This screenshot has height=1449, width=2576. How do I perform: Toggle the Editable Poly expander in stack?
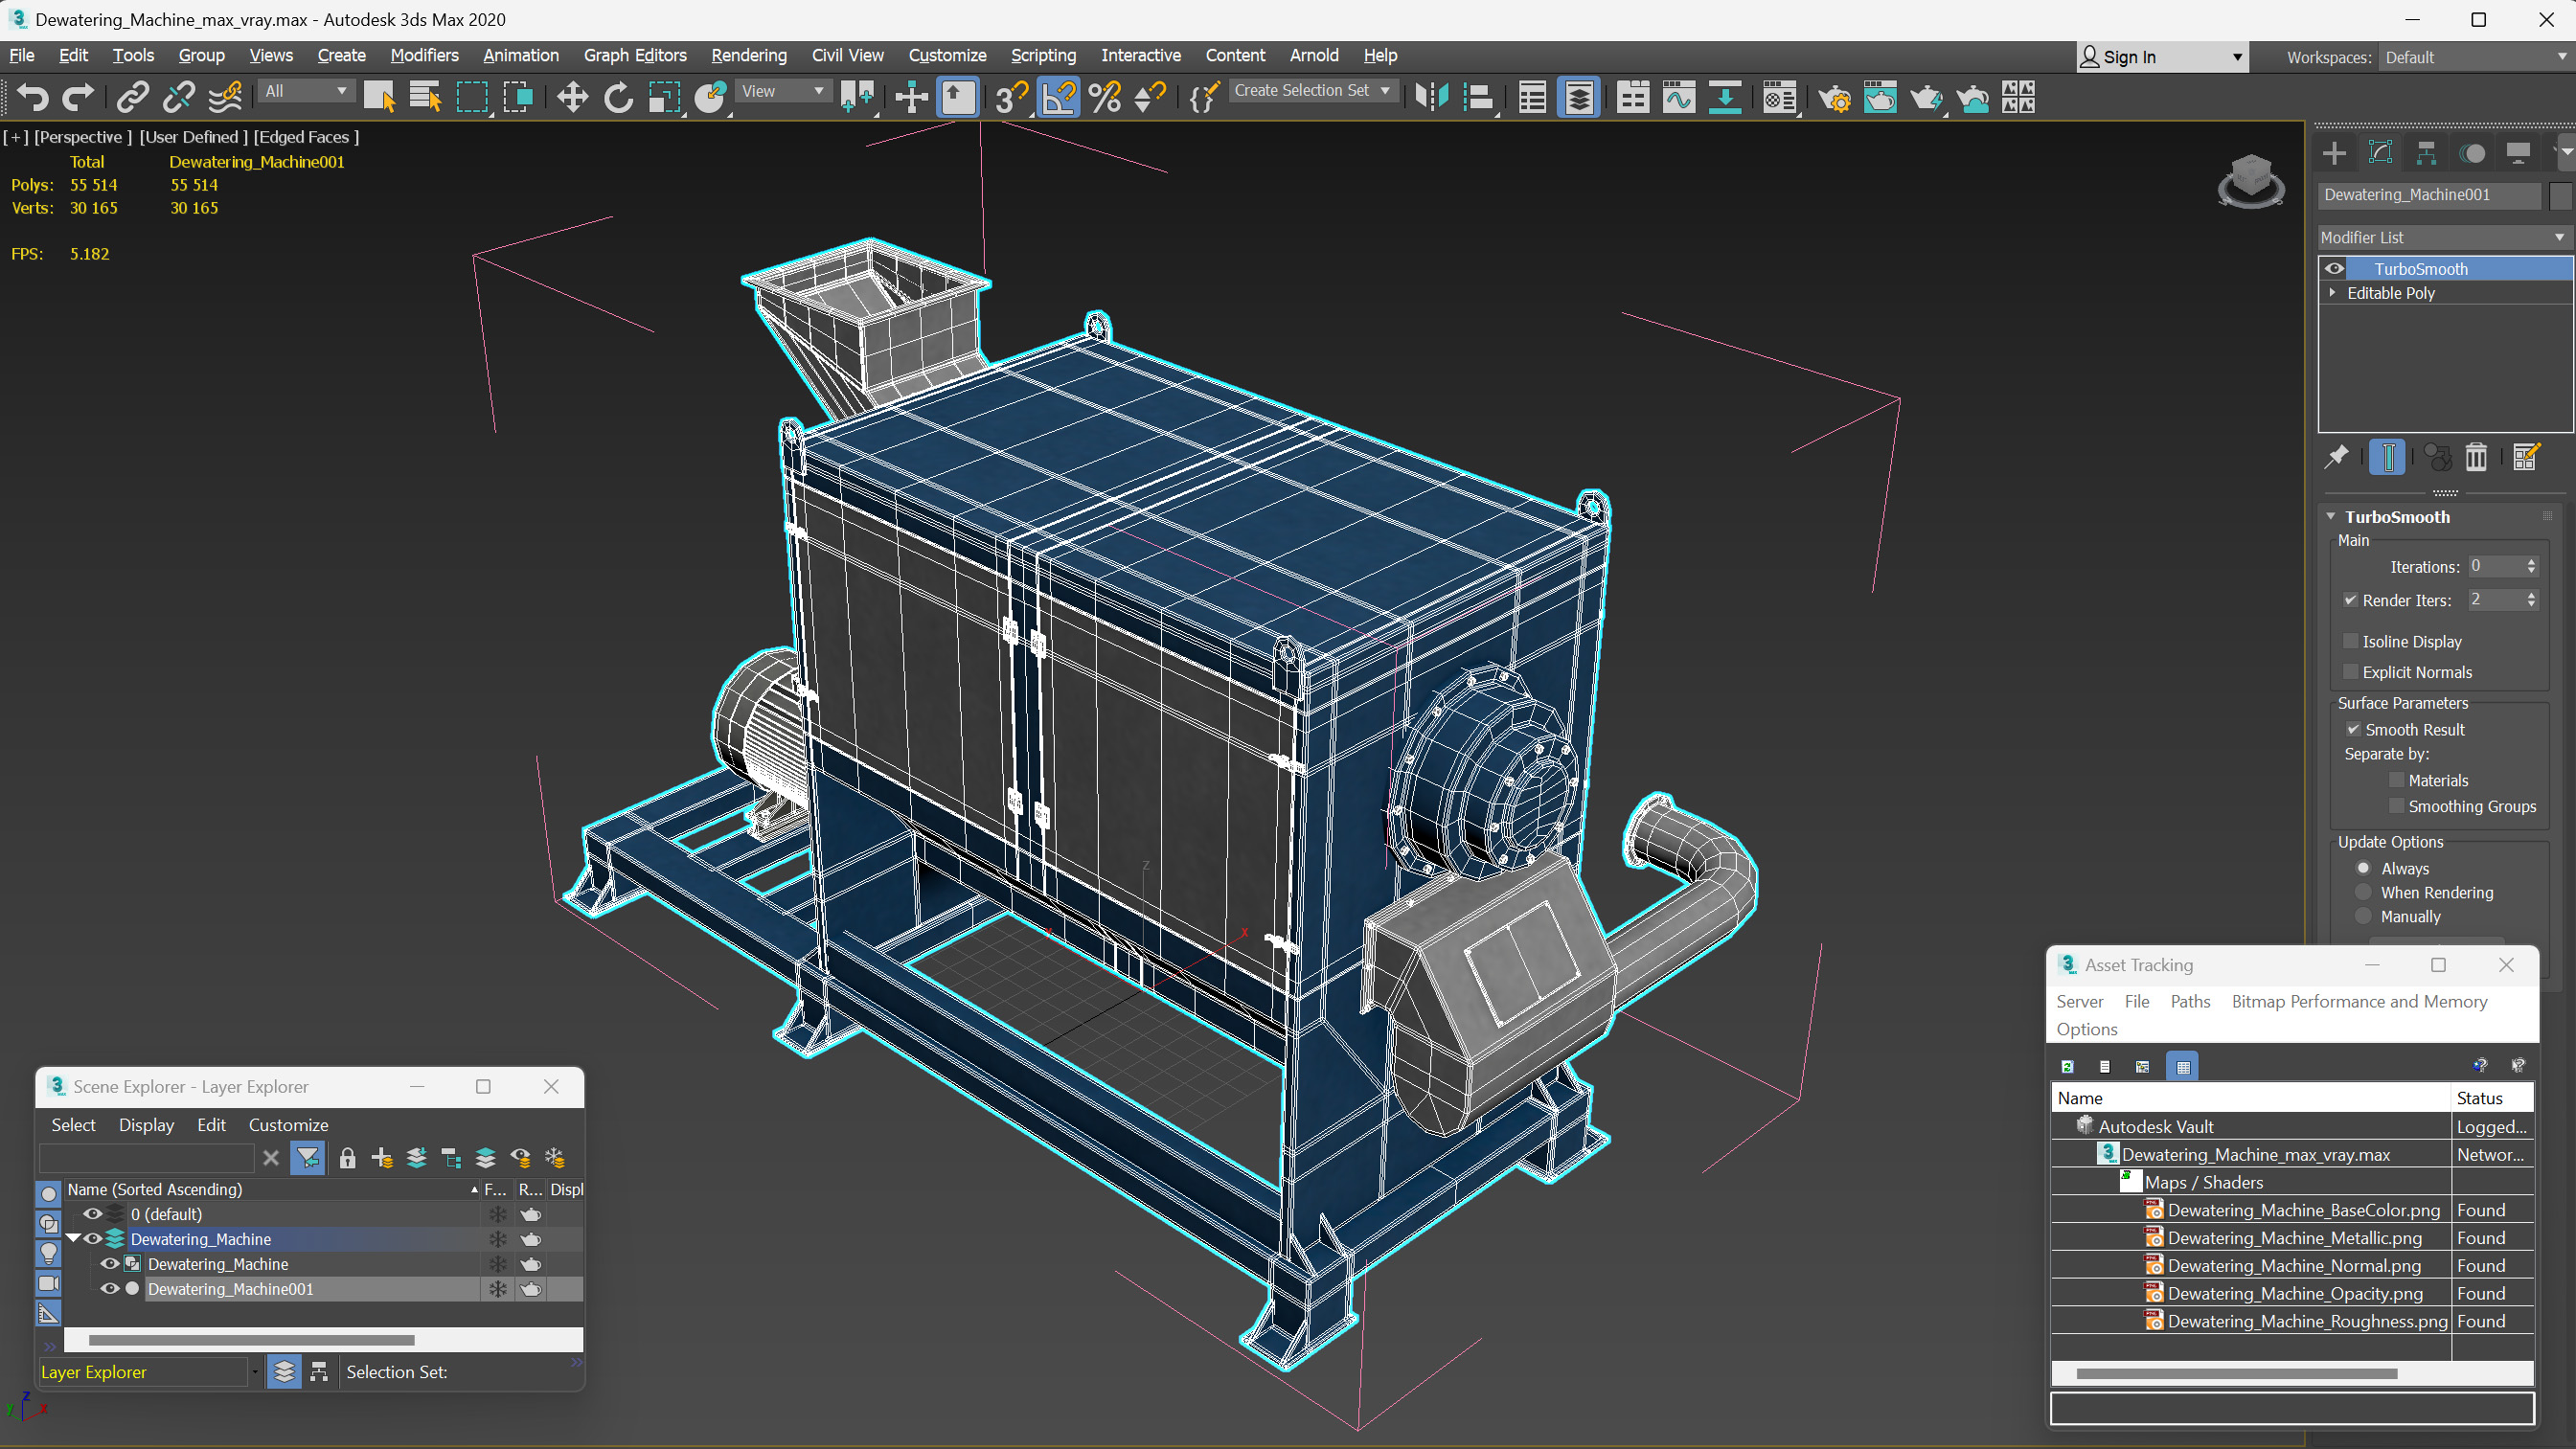tap(2334, 294)
